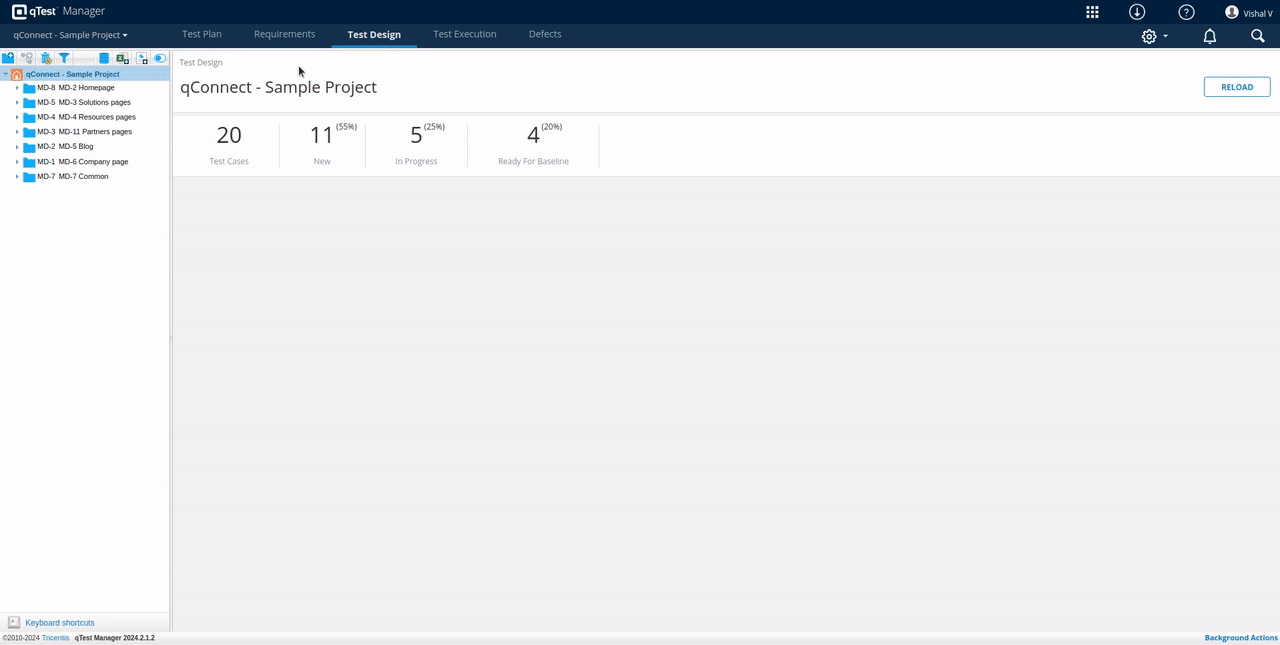This screenshot has height=645, width=1280.
Task: Select MD-3 Solutions pages tree row
Action: click(84, 102)
